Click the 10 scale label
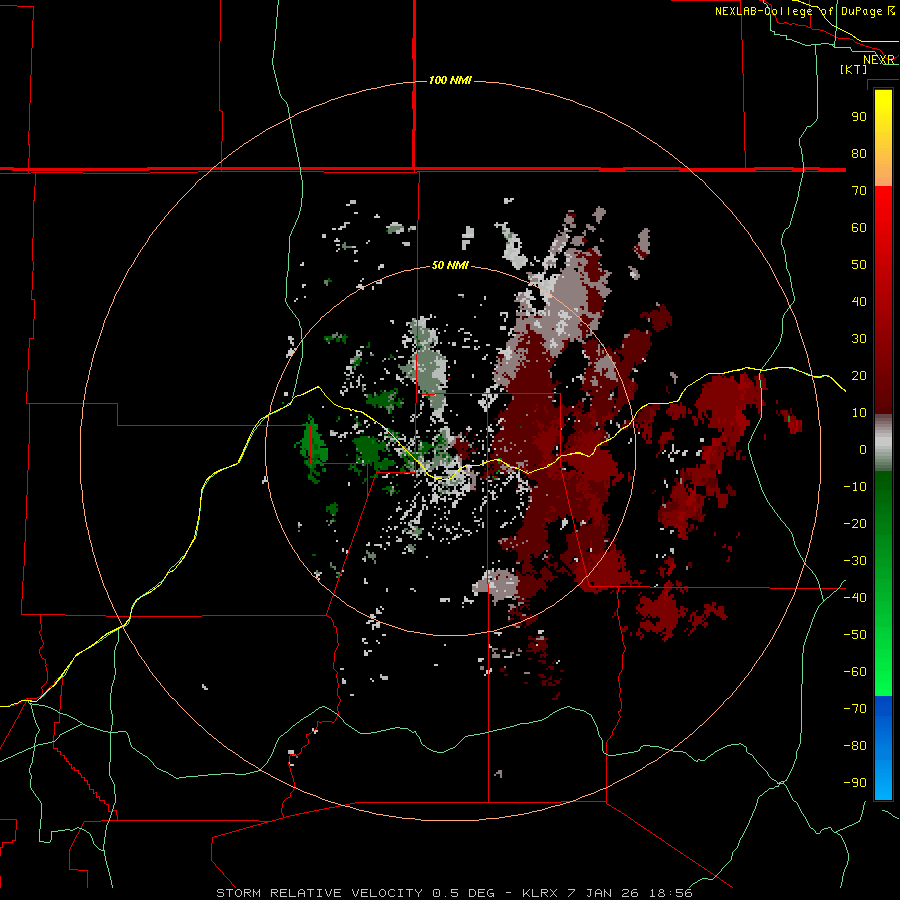The height and width of the screenshot is (900, 900). (x=859, y=413)
